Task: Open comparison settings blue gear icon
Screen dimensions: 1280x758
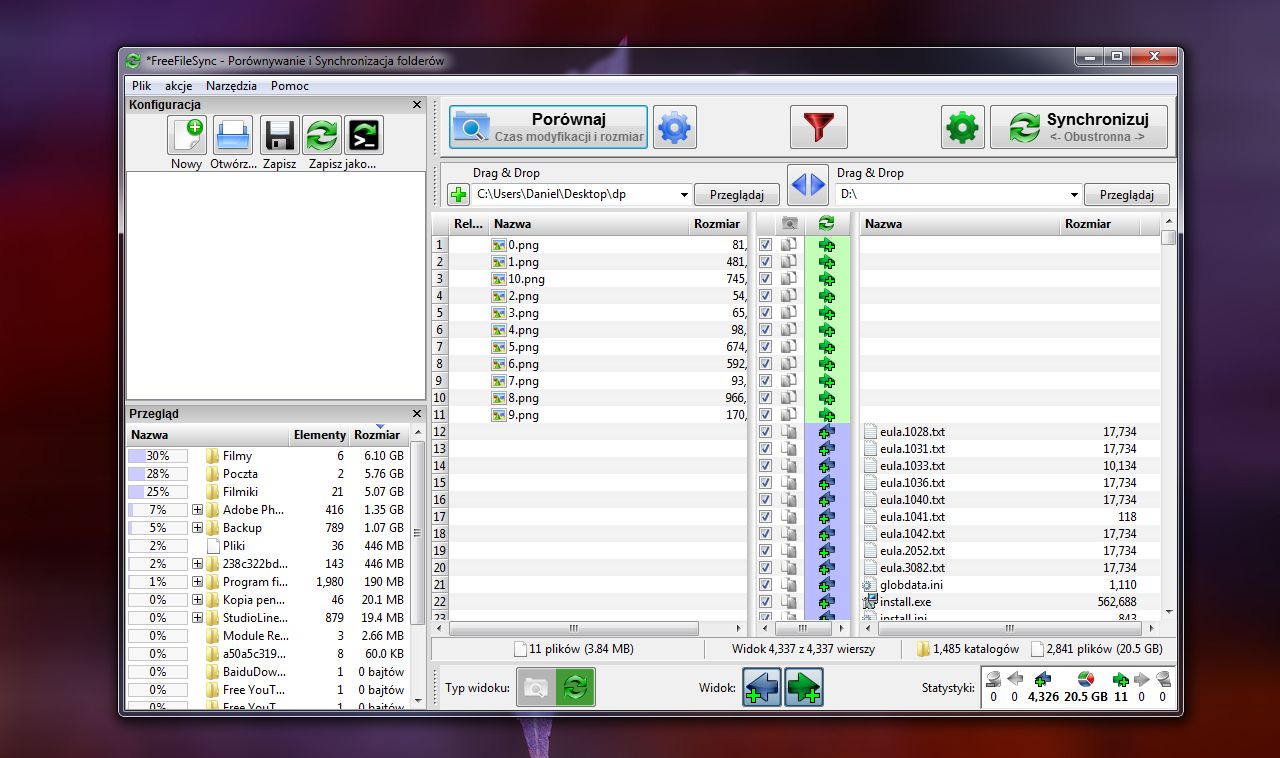Action: [675, 128]
